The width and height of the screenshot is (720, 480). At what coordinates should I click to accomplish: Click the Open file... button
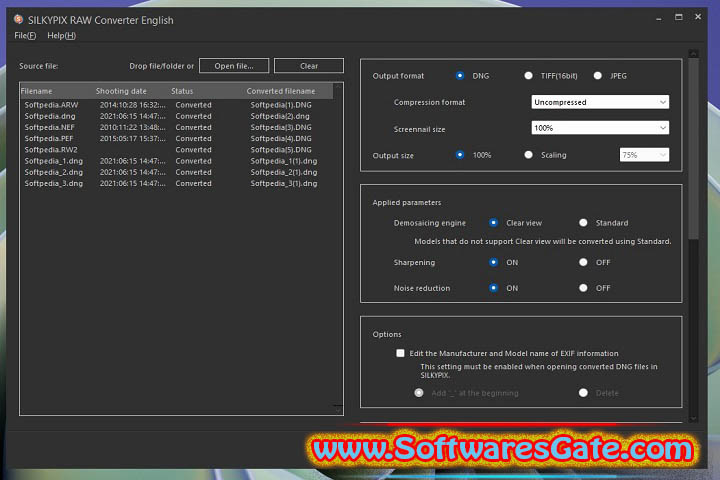[x=234, y=66]
